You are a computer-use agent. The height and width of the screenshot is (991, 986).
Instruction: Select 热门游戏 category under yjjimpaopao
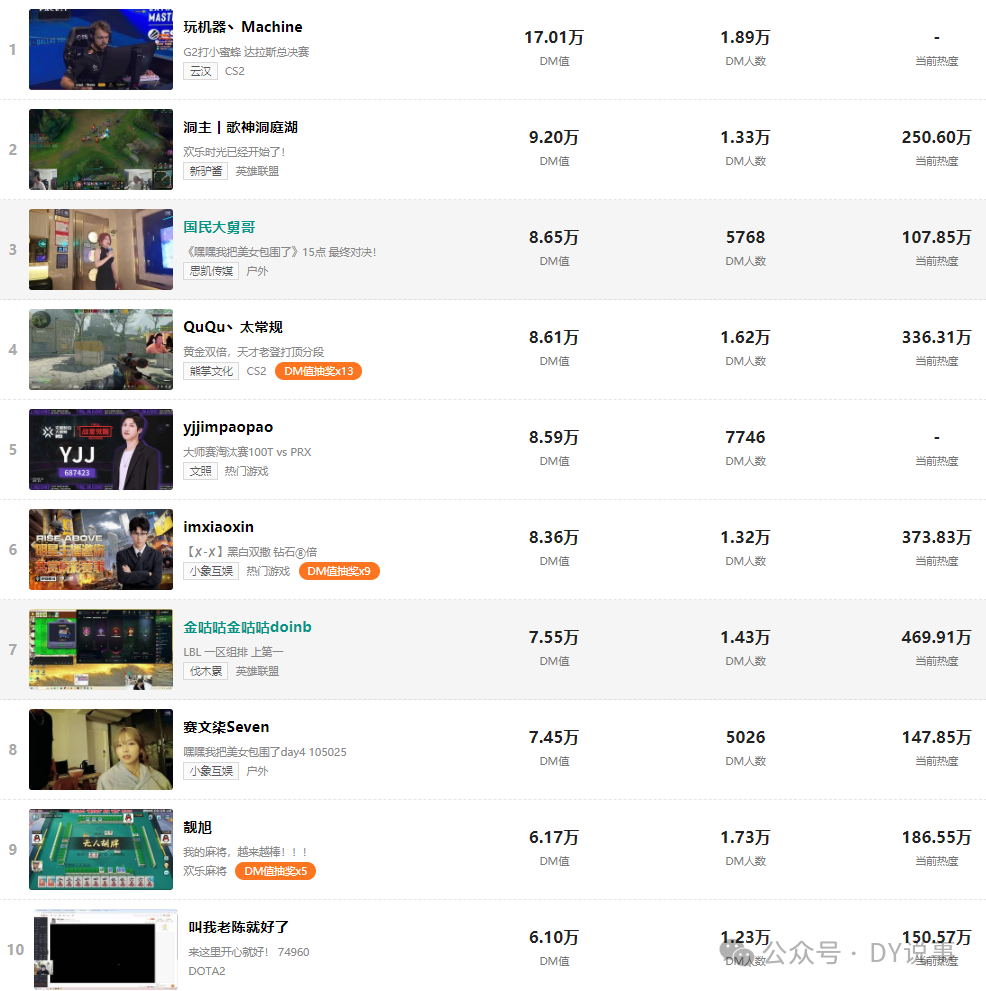[x=246, y=471]
